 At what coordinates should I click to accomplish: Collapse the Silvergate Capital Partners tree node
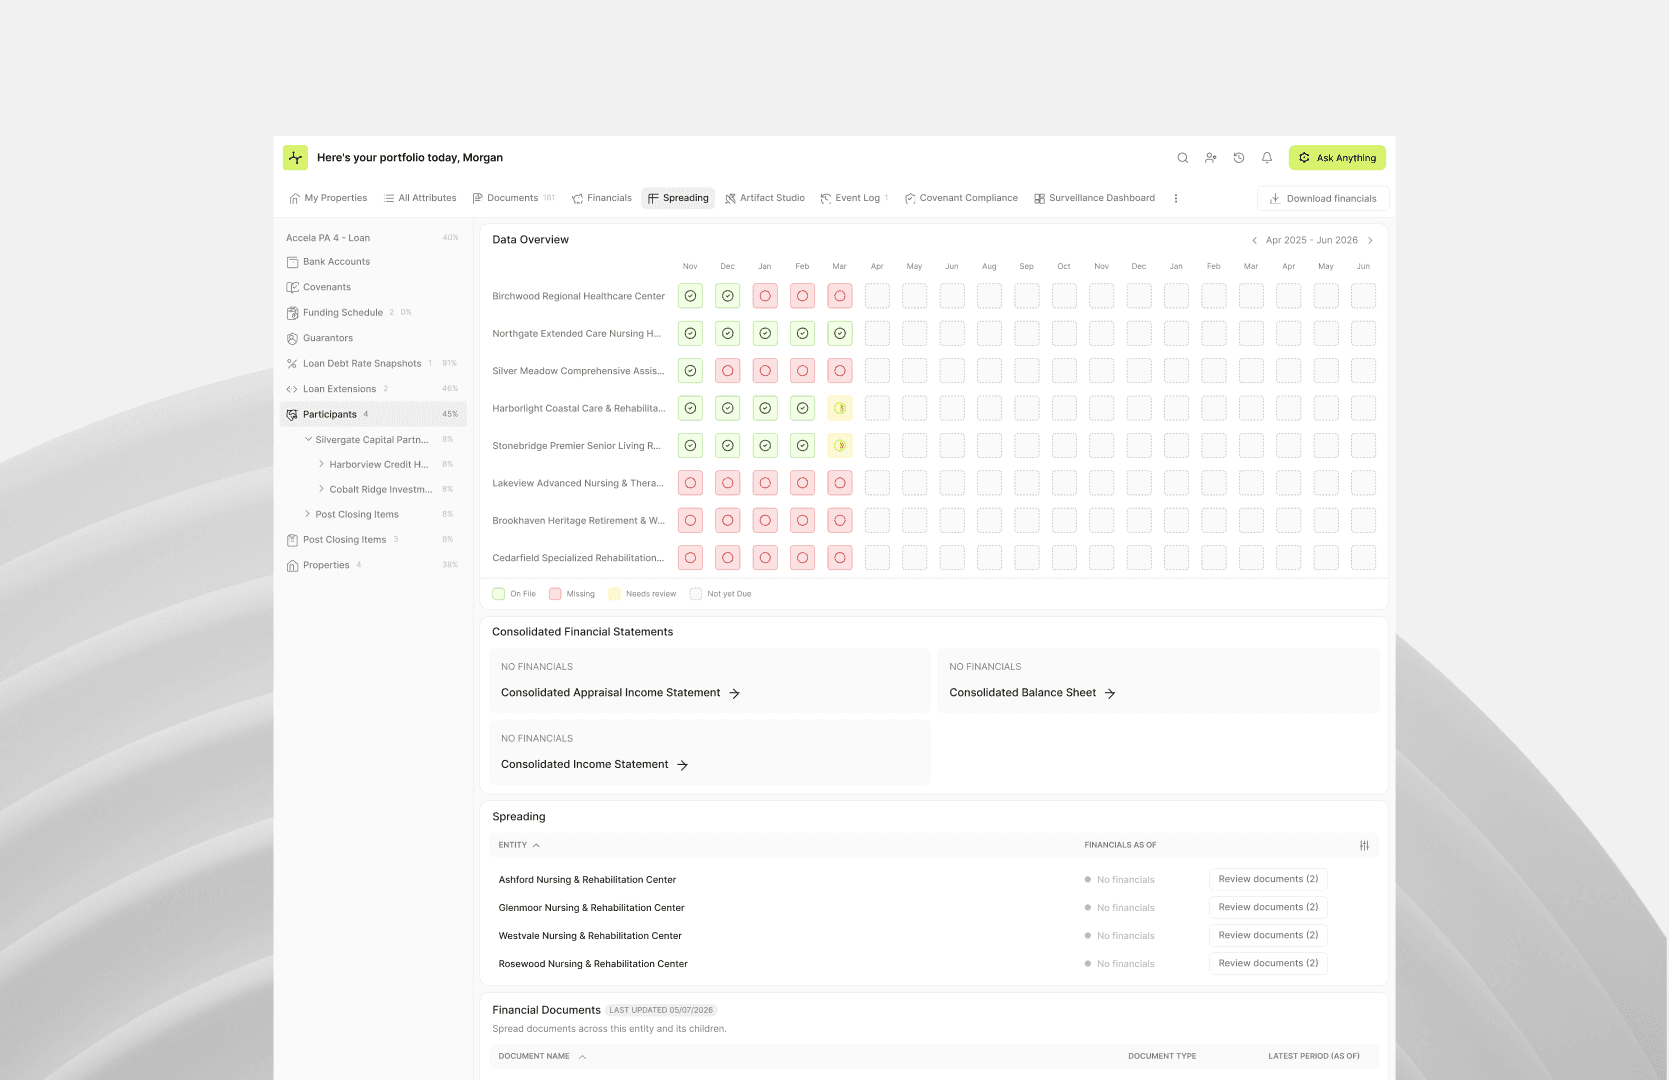coord(308,439)
